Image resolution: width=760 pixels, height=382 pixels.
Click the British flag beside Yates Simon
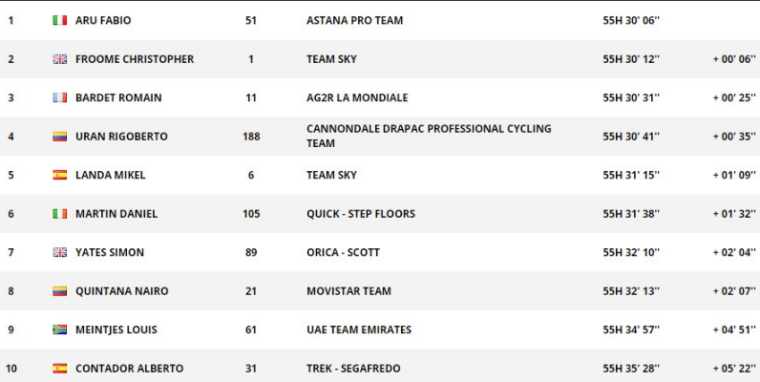(x=60, y=253)
